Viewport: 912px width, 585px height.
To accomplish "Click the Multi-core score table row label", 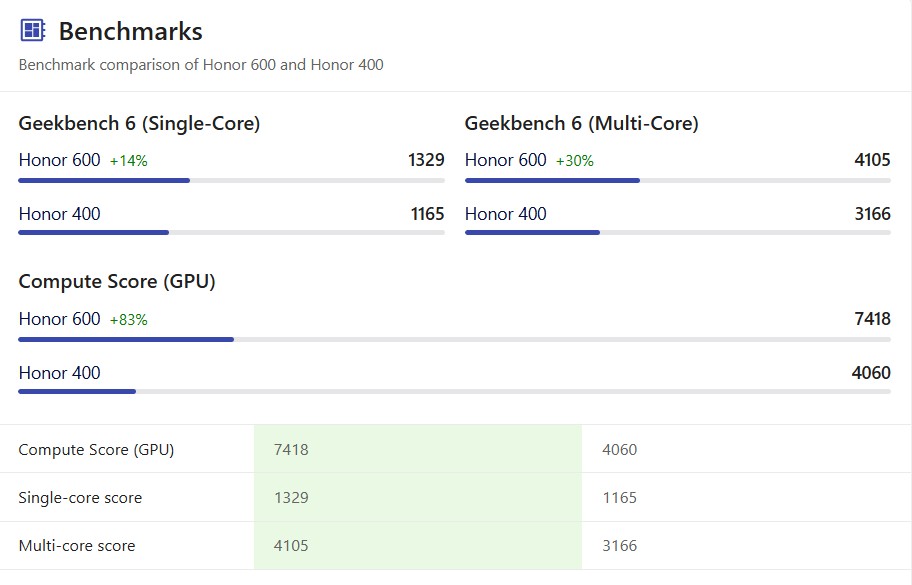I will click(x=77, y=545).
